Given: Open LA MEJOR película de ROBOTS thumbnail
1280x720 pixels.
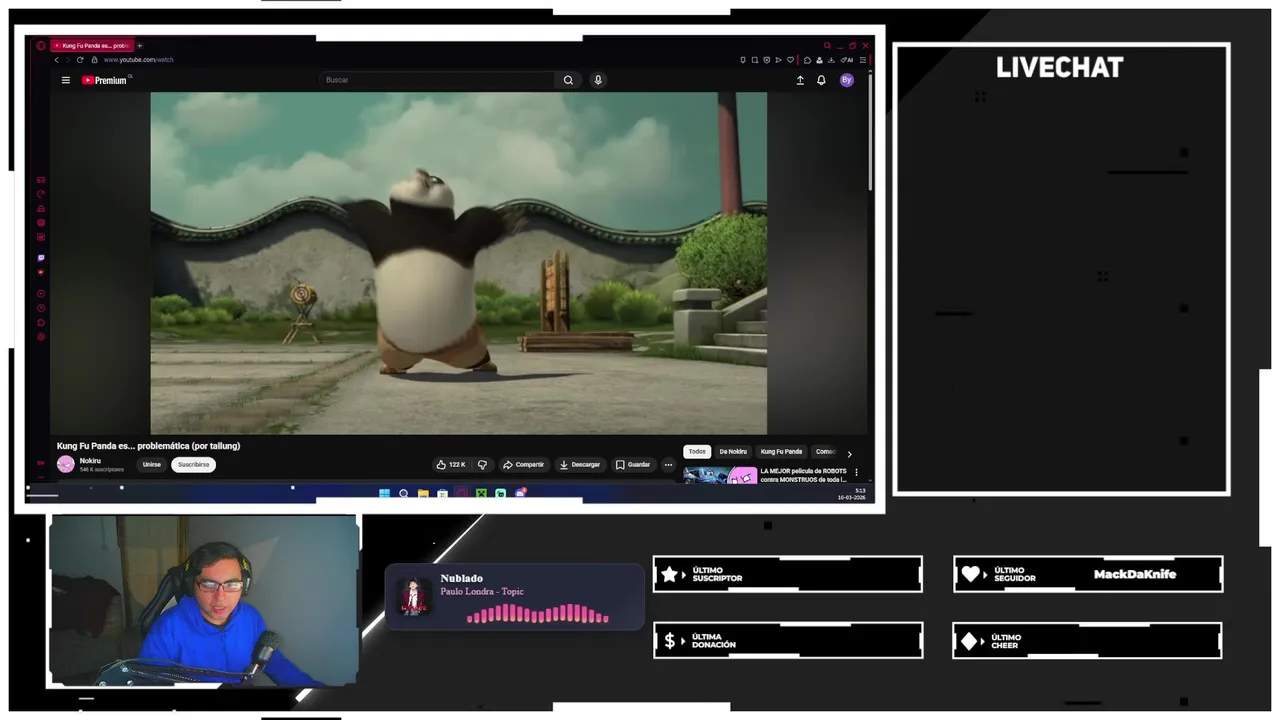Looking at the screenshot, I should tap(721, 475).
